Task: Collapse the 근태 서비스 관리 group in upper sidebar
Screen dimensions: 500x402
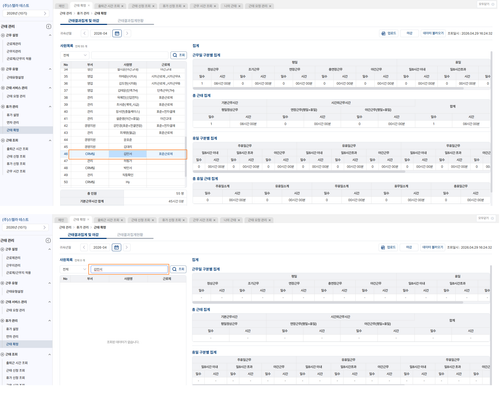Action: (50, 88)
